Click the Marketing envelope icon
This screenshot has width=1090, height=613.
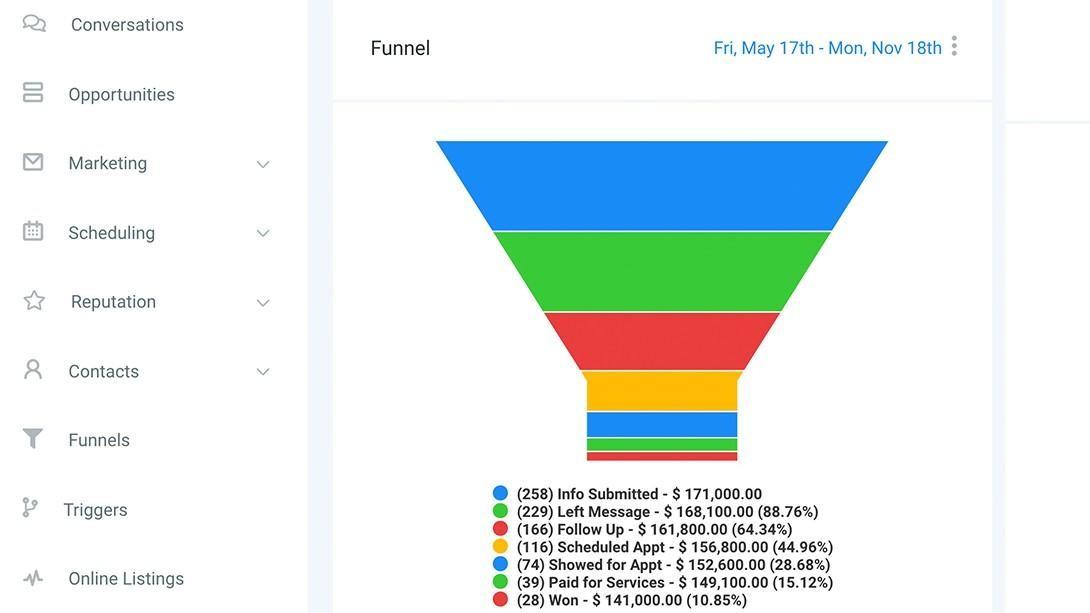pos(33,162)
